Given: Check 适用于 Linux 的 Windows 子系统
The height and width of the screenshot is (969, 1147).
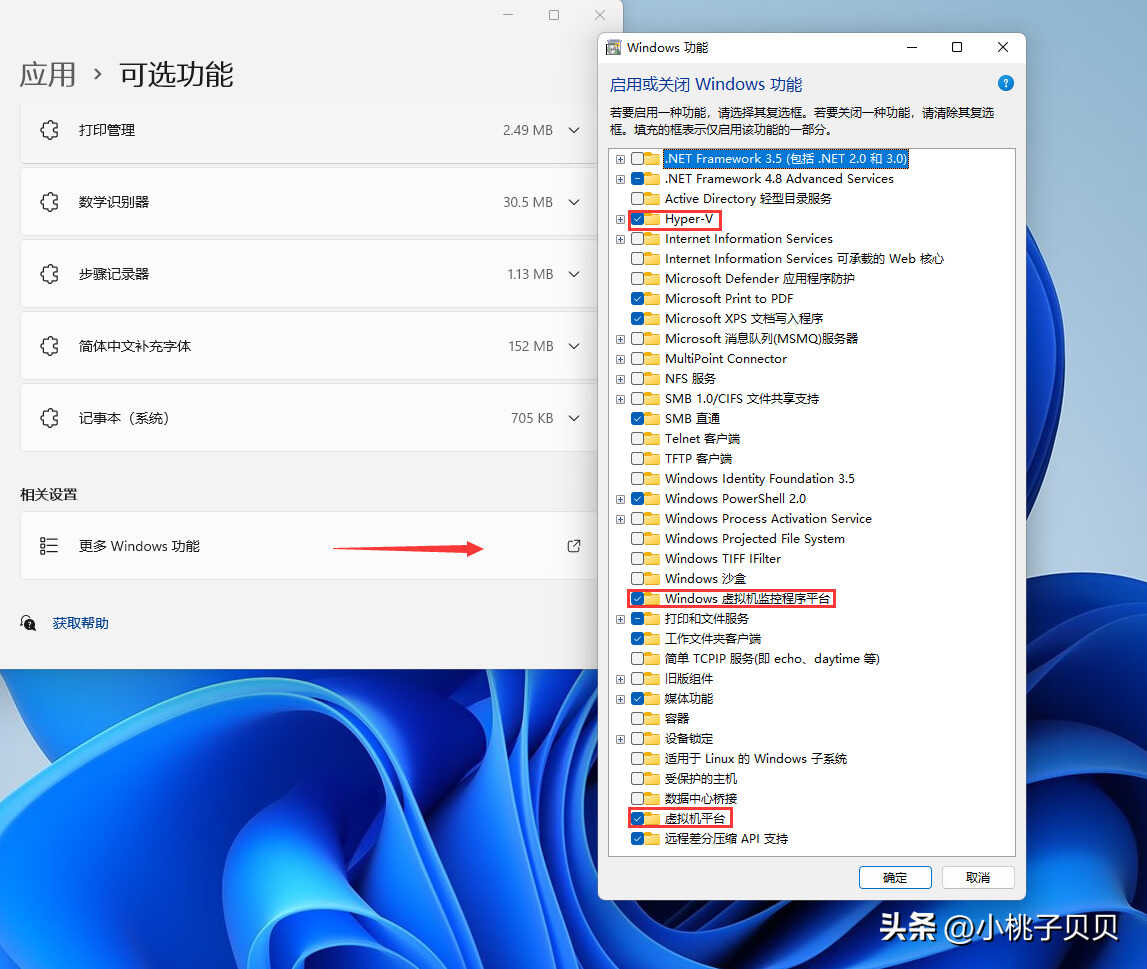Looking at the screenshot, I should (x=637, y=758).
